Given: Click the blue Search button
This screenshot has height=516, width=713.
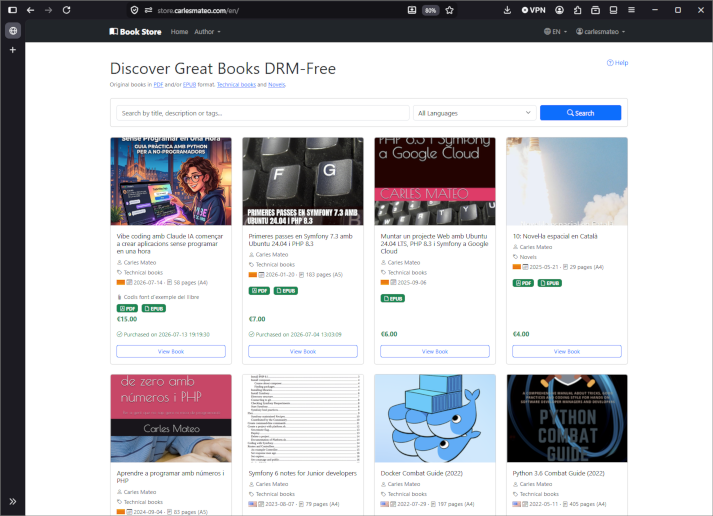Looking at the screenshot, I should [x=580, y=113].
